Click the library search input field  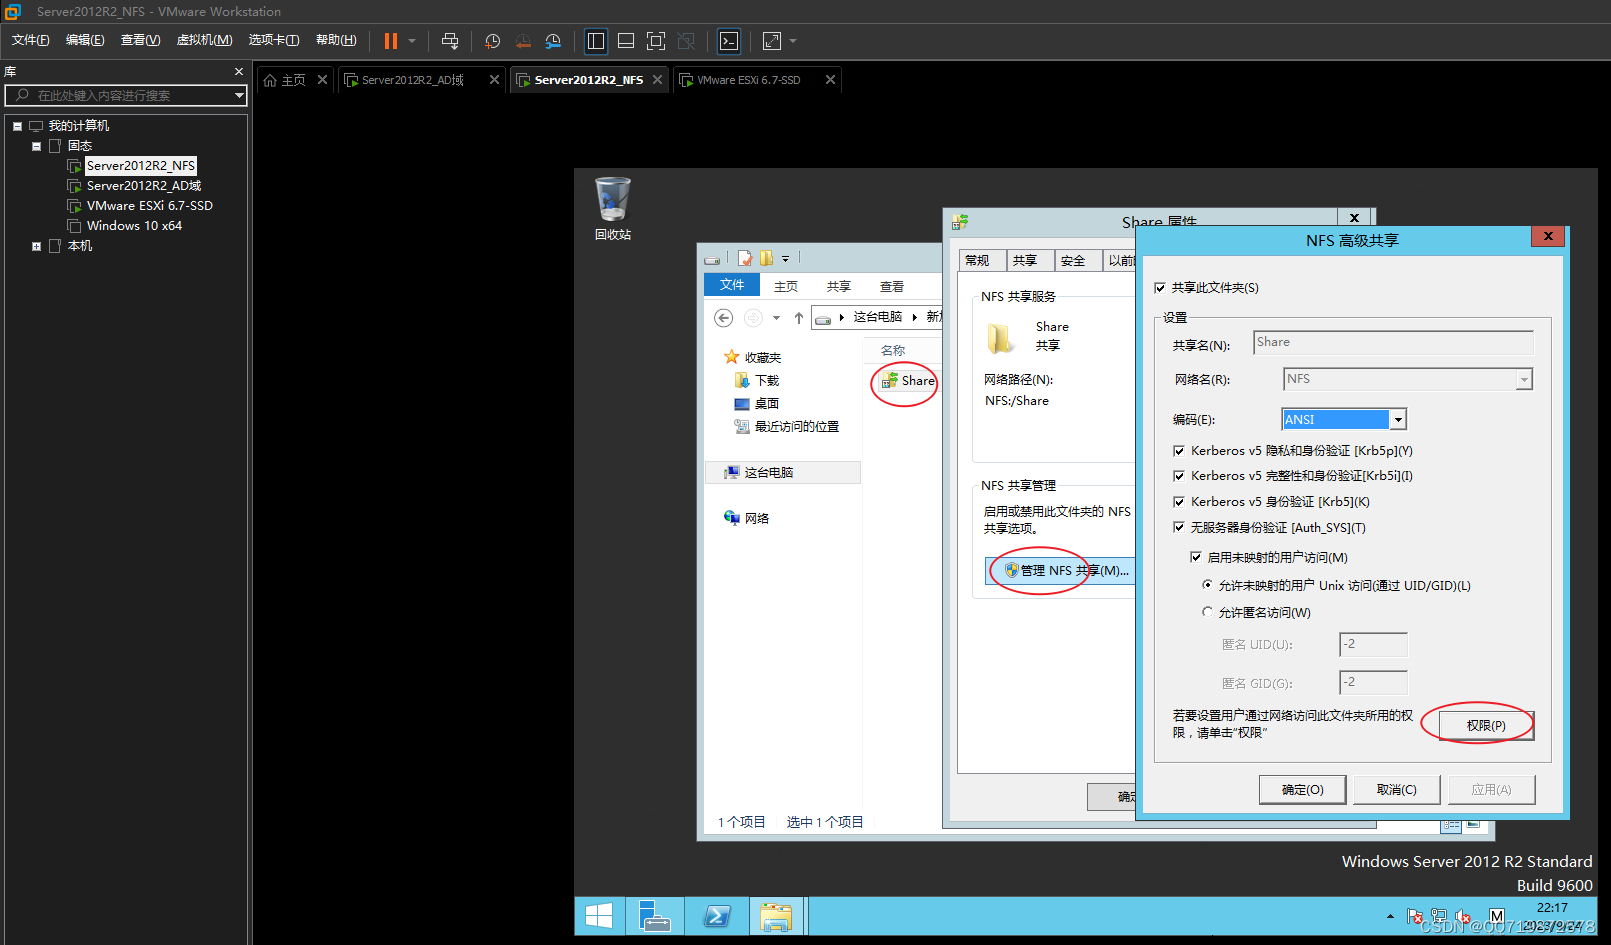pyautogui.click(x=125, y=96)
